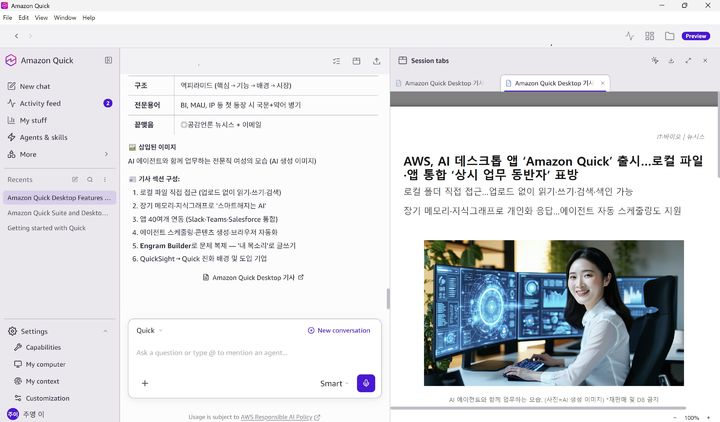
Task: Click the document vertical scrollbar
Action: (718, 134)
